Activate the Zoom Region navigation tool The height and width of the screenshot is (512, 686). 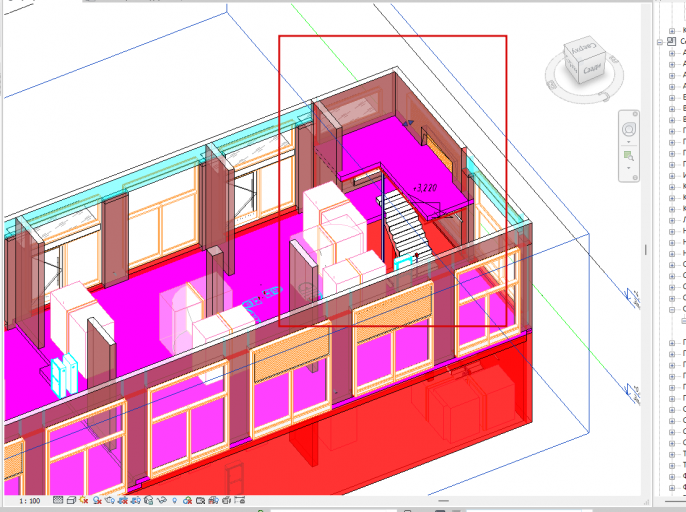(x=629, y=156)
